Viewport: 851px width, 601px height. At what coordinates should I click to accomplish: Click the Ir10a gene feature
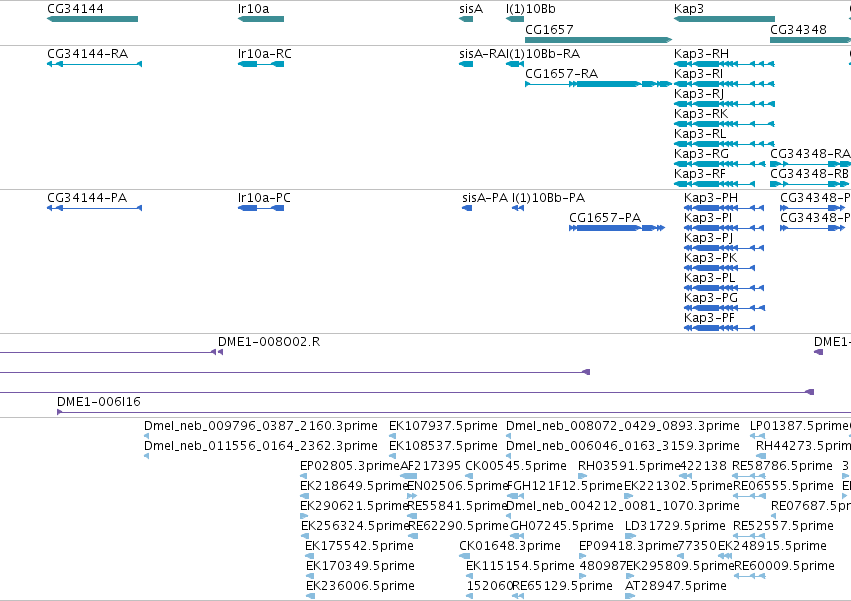click(x=261, y=19)
